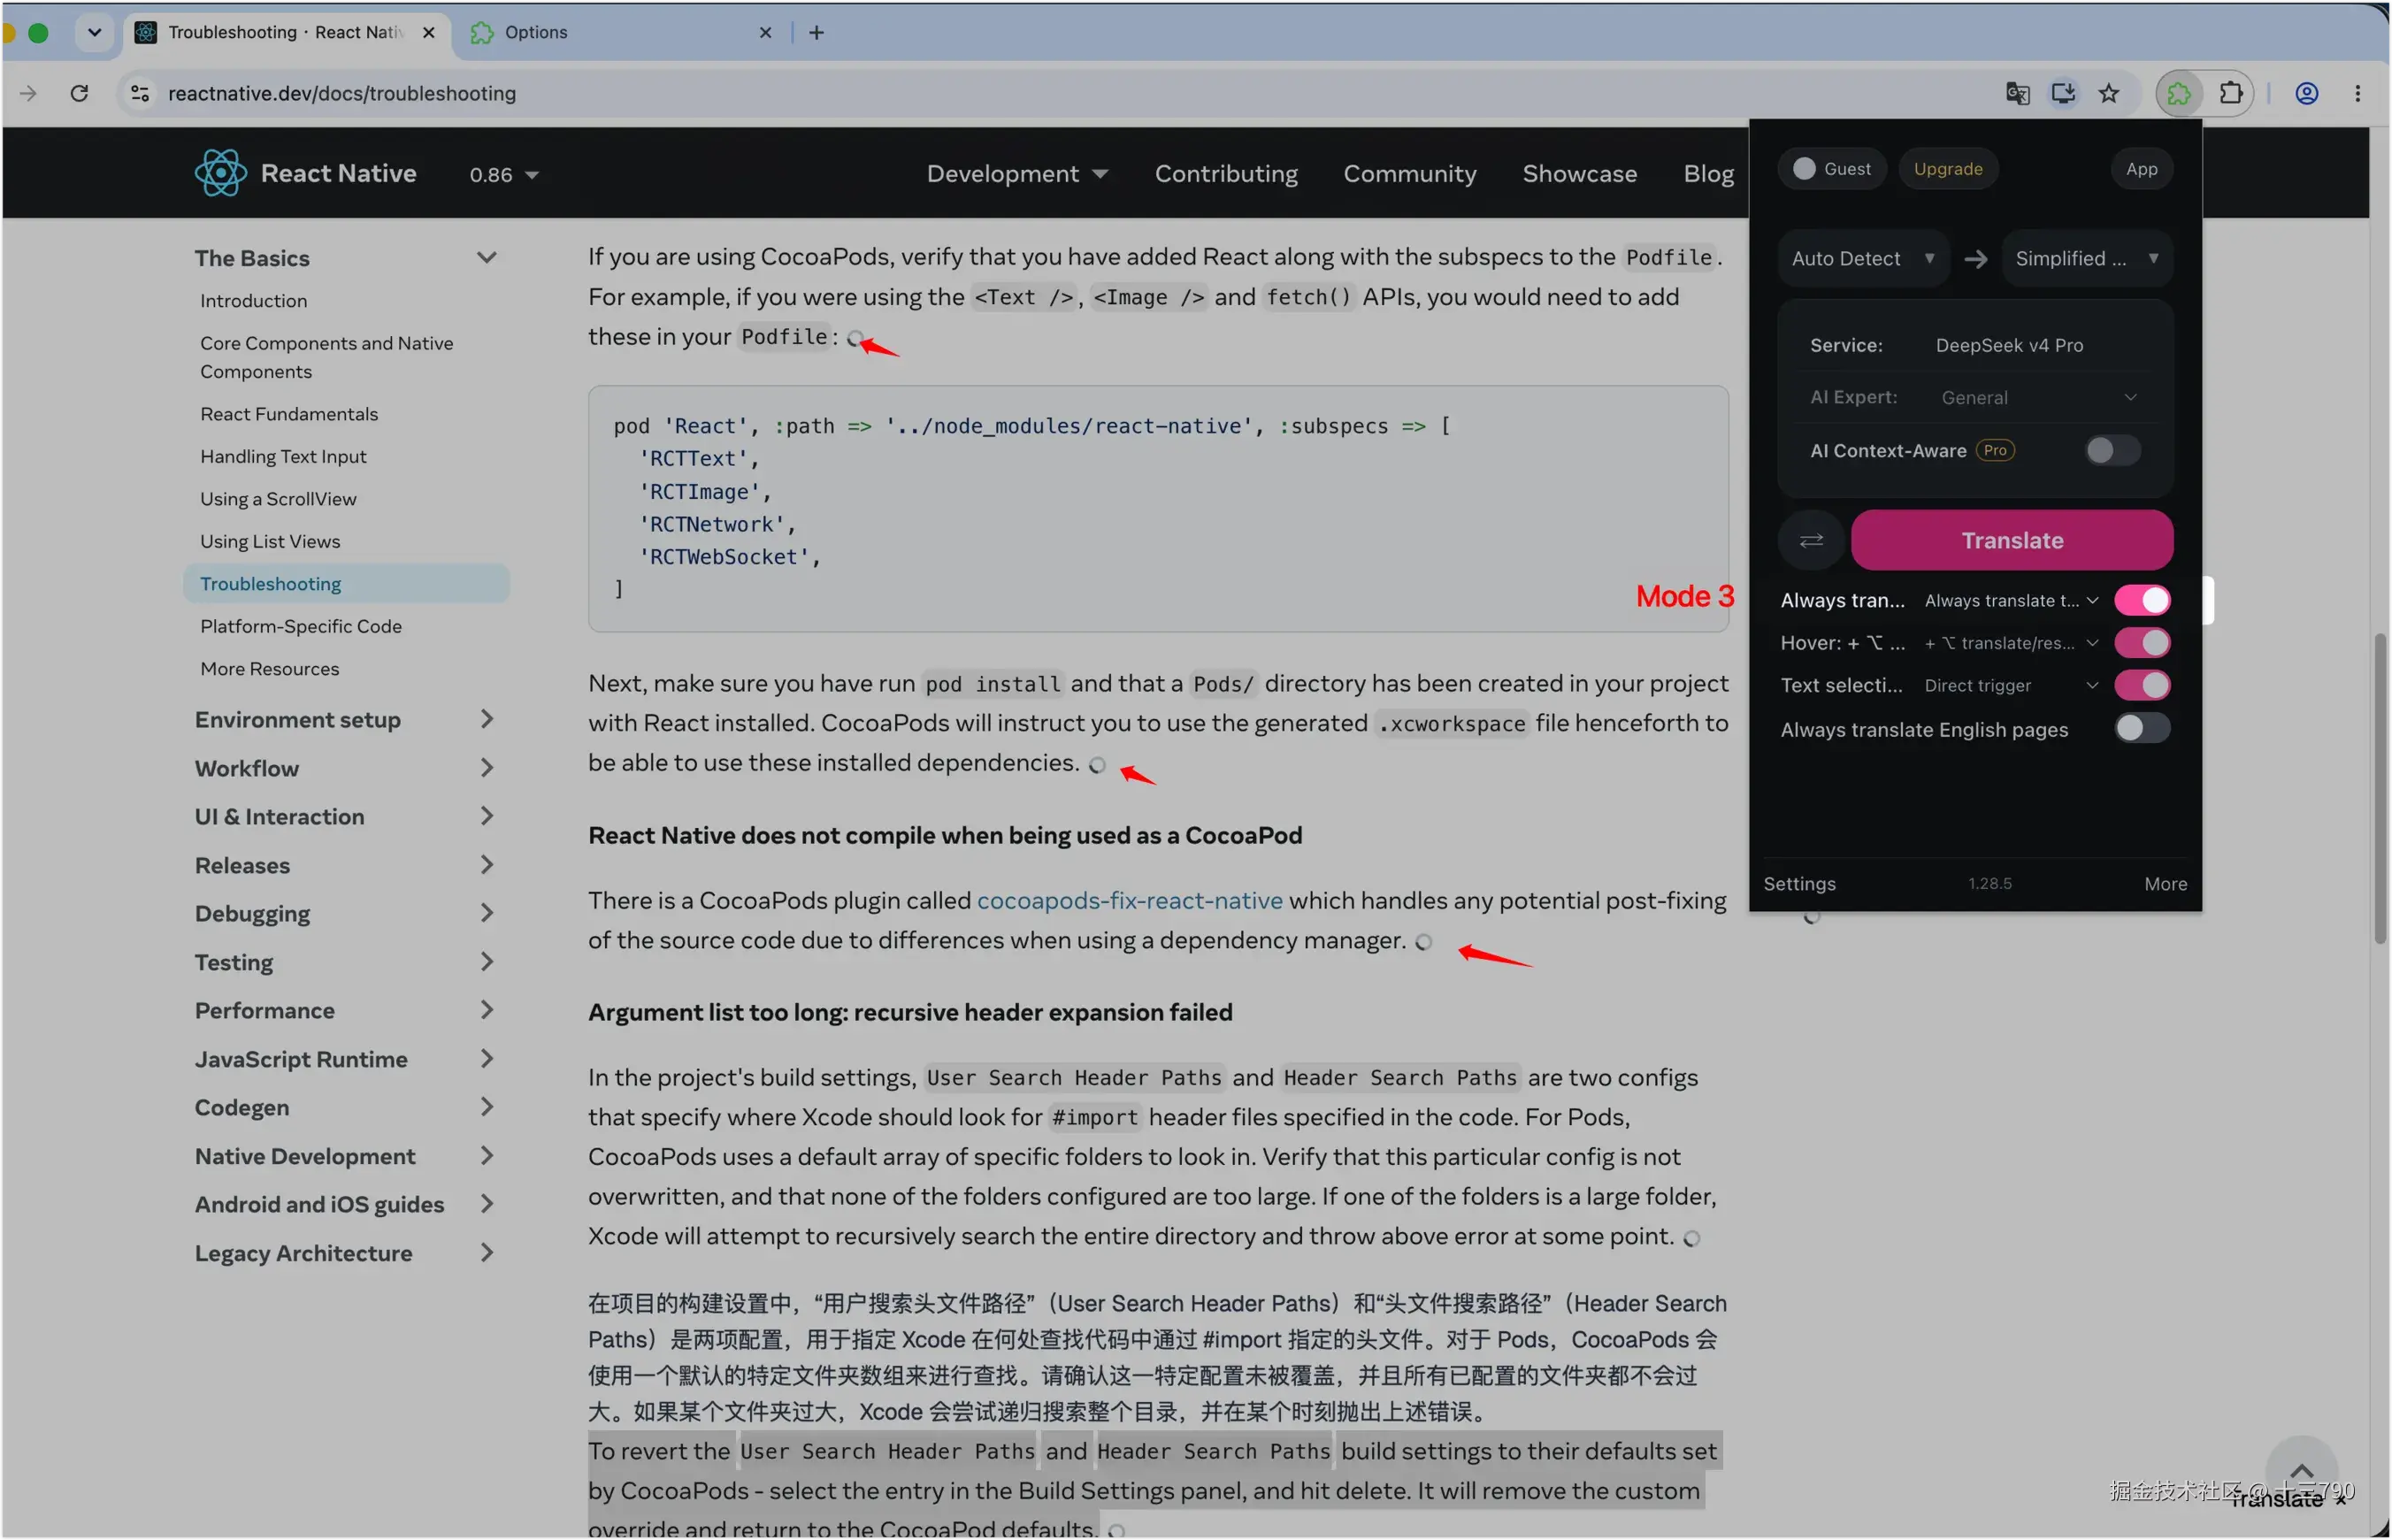Click the React Native atom logo

(x=220, y=173)
